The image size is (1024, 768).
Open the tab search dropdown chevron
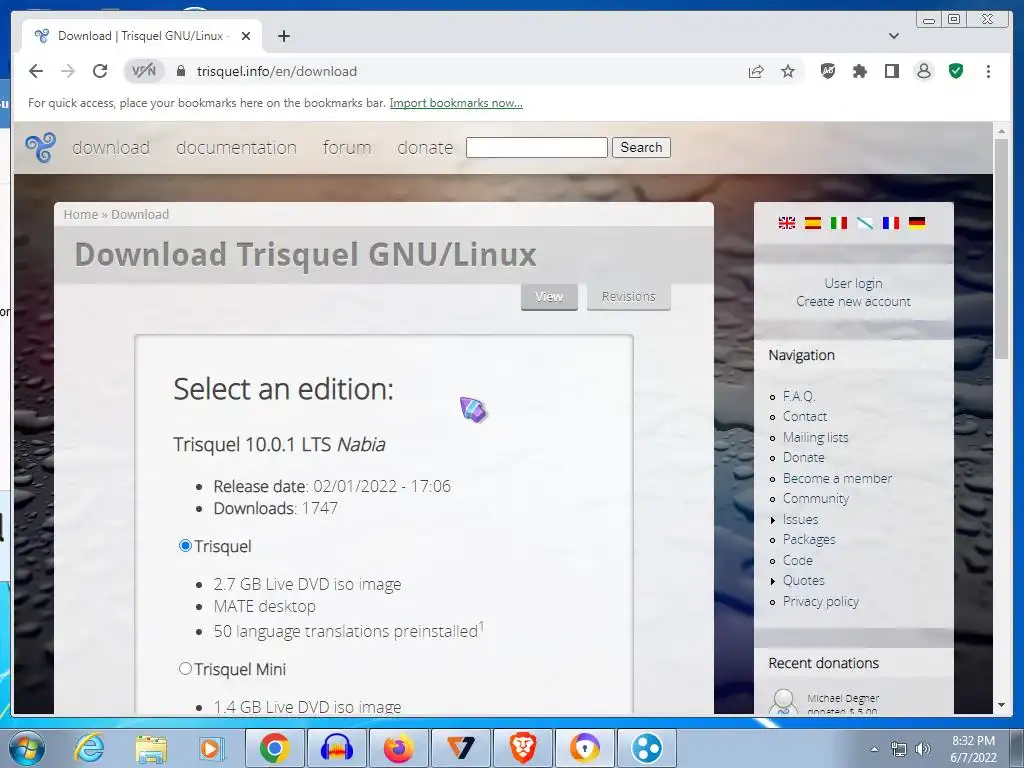tap(894, 36)
